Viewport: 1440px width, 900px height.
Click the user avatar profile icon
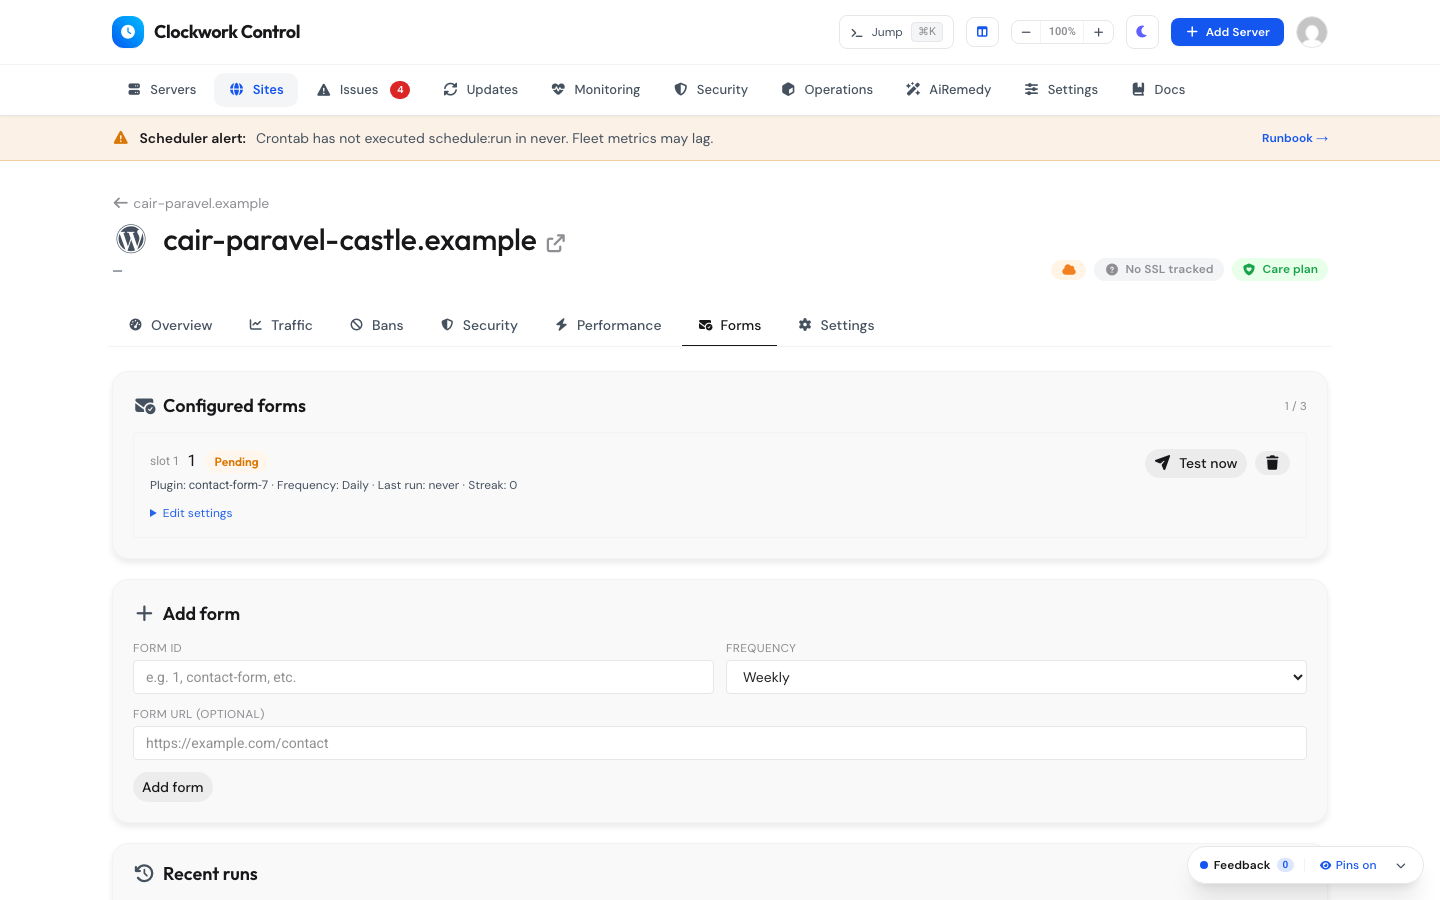(x=1312, y=32)
